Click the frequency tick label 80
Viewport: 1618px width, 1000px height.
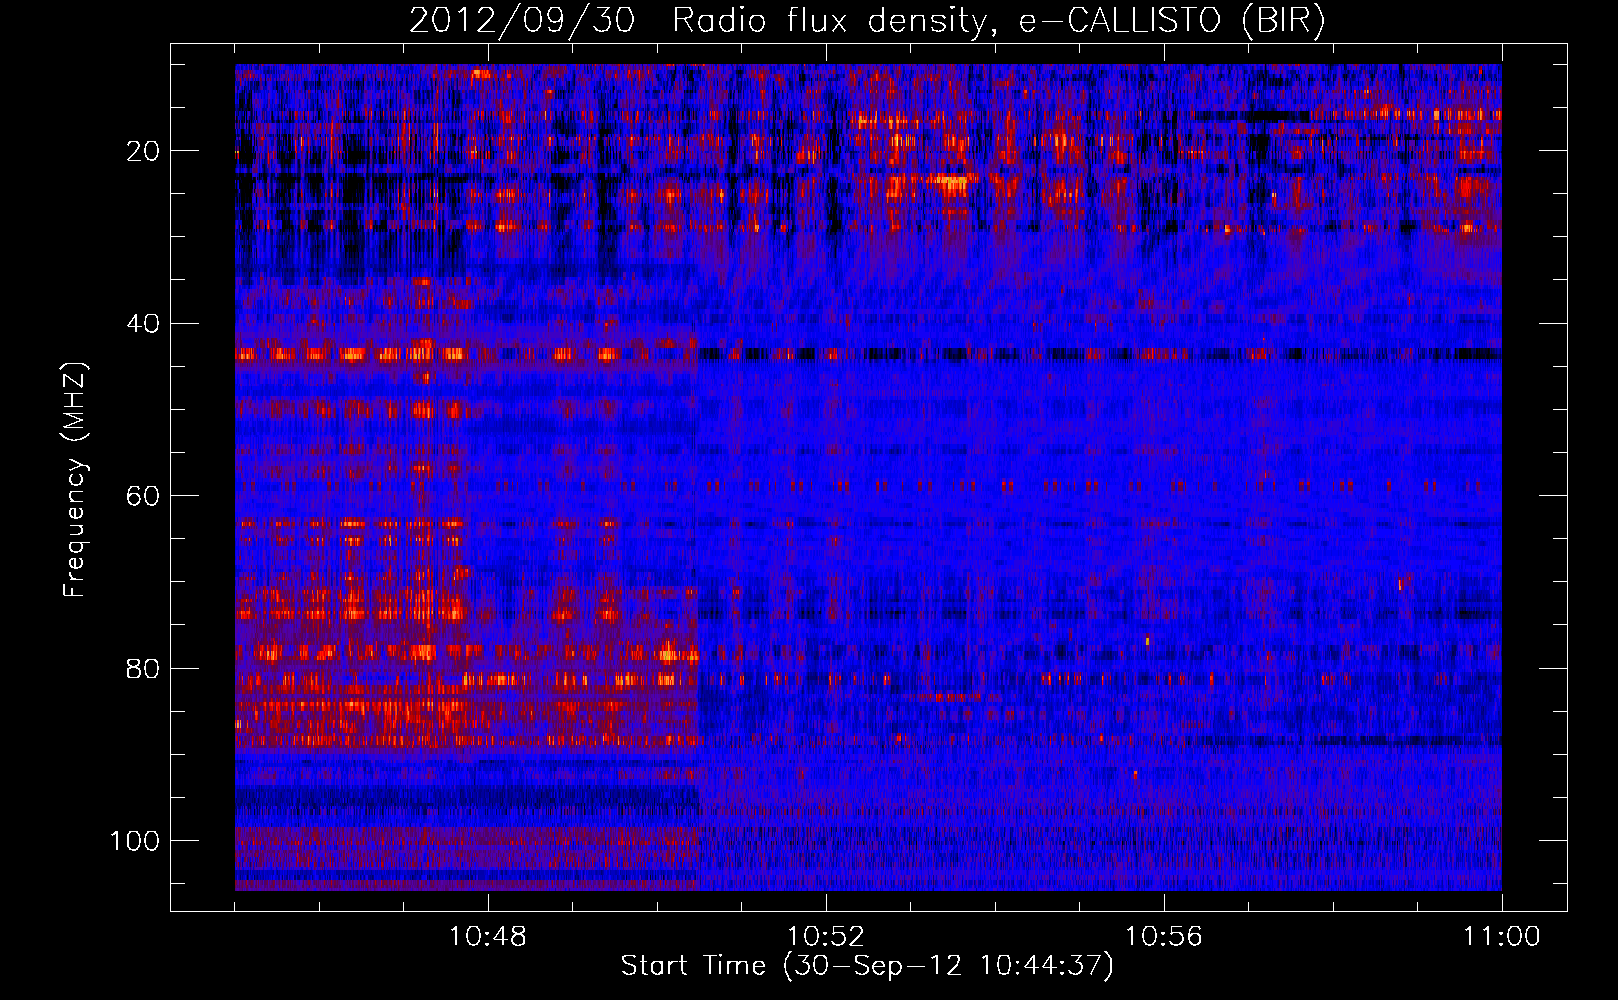pyautogui.click(x=144, y=668)
